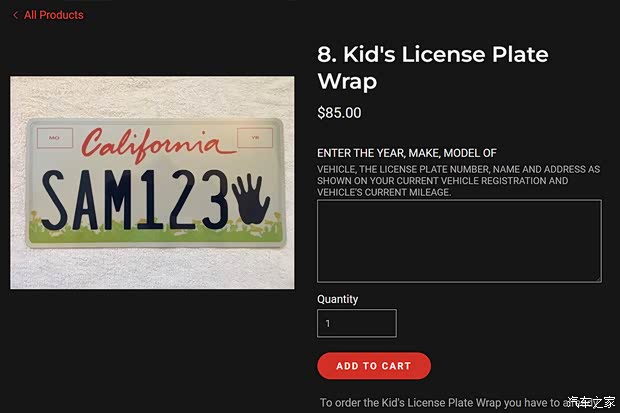Click the word Wrap in the product title
The image size is (620, 413).
[x=347, y=81]
